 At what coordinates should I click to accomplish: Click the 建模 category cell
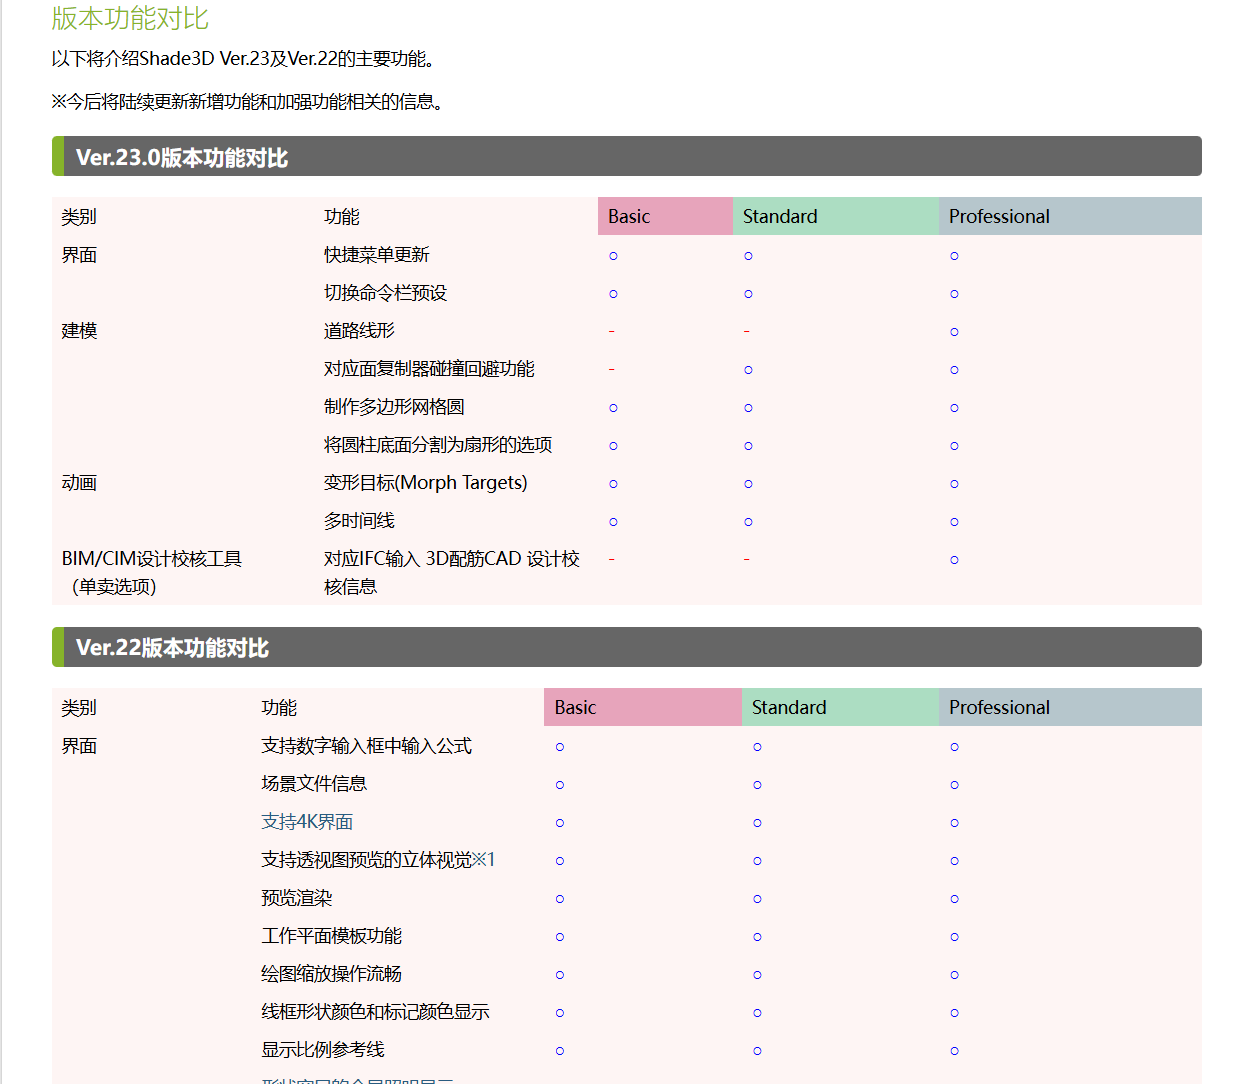click(x=79, y=331)
